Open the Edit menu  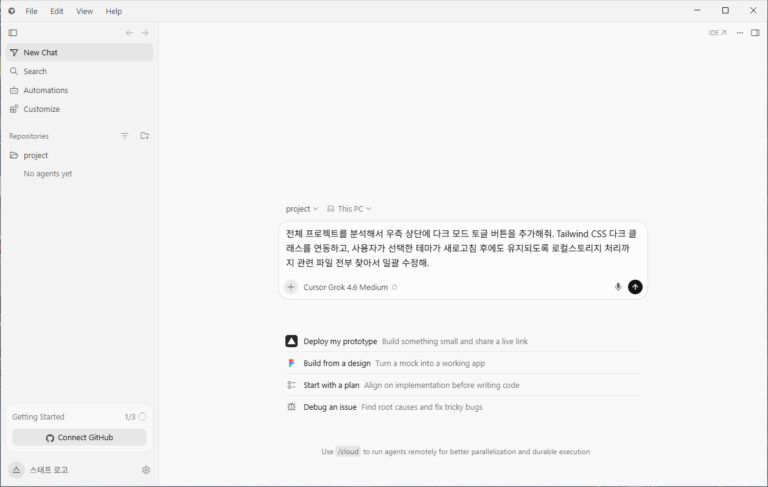56,11
